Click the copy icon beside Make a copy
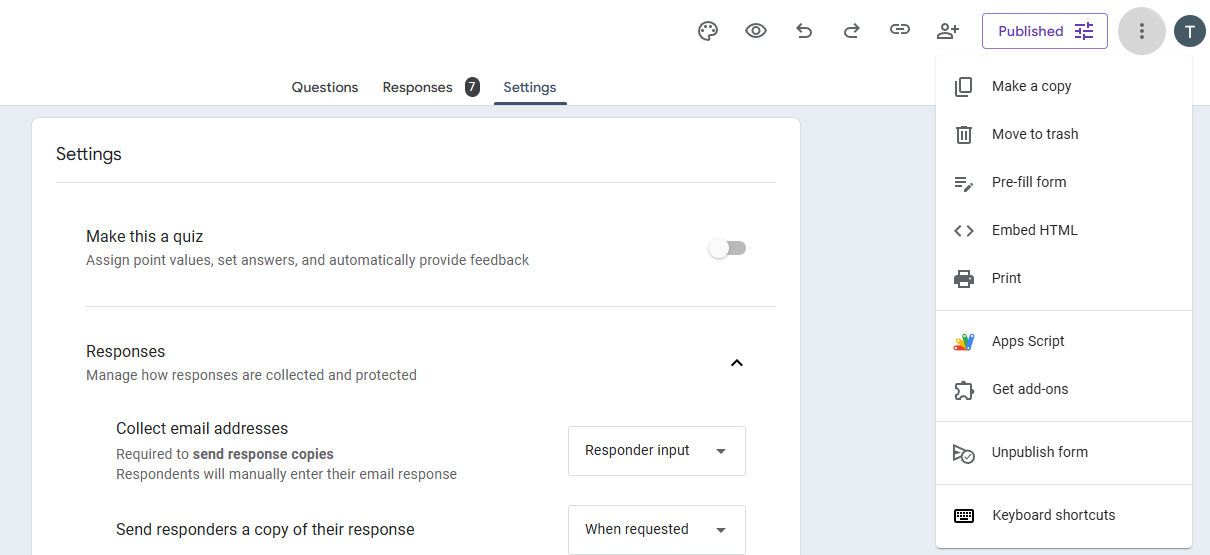 [964, 87]
